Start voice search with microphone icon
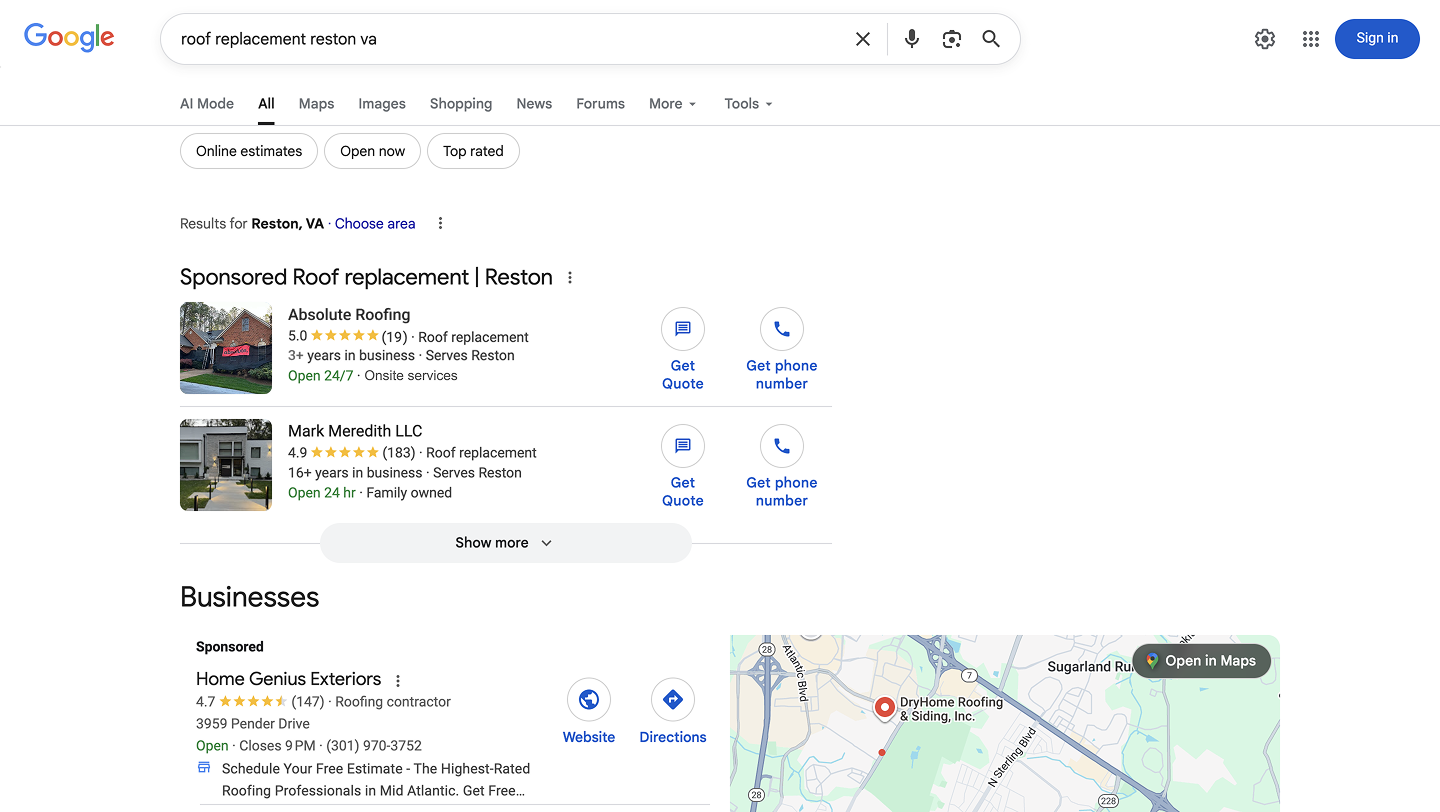Screen dimensions: 1440x812 coord(912,39)
